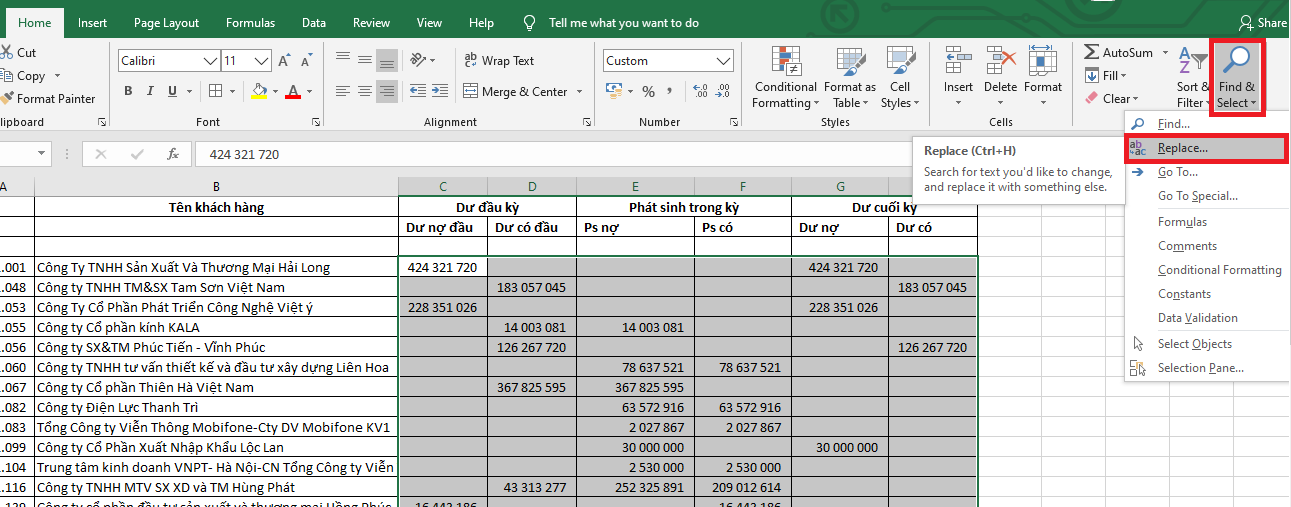Image resolution: width=1291 pixels, height=507 pixels.
Task: Click the Delete cells icon
Action: [x=1000, y=61]
